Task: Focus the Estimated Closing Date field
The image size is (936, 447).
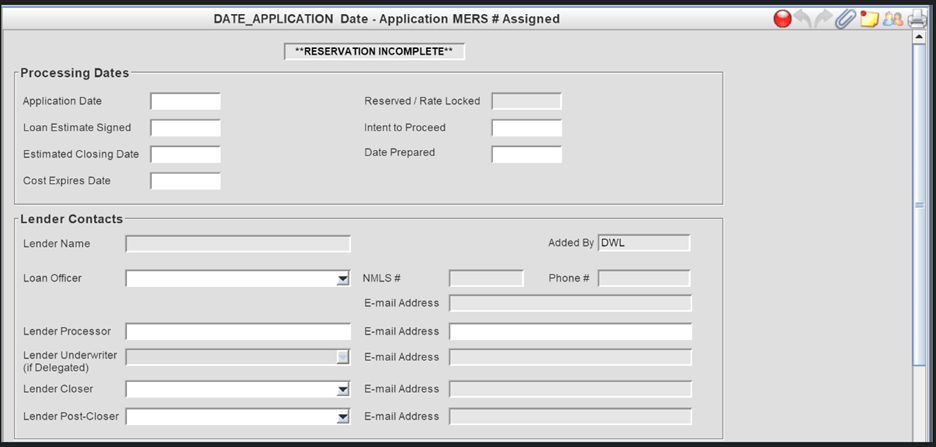Action: 185,154
